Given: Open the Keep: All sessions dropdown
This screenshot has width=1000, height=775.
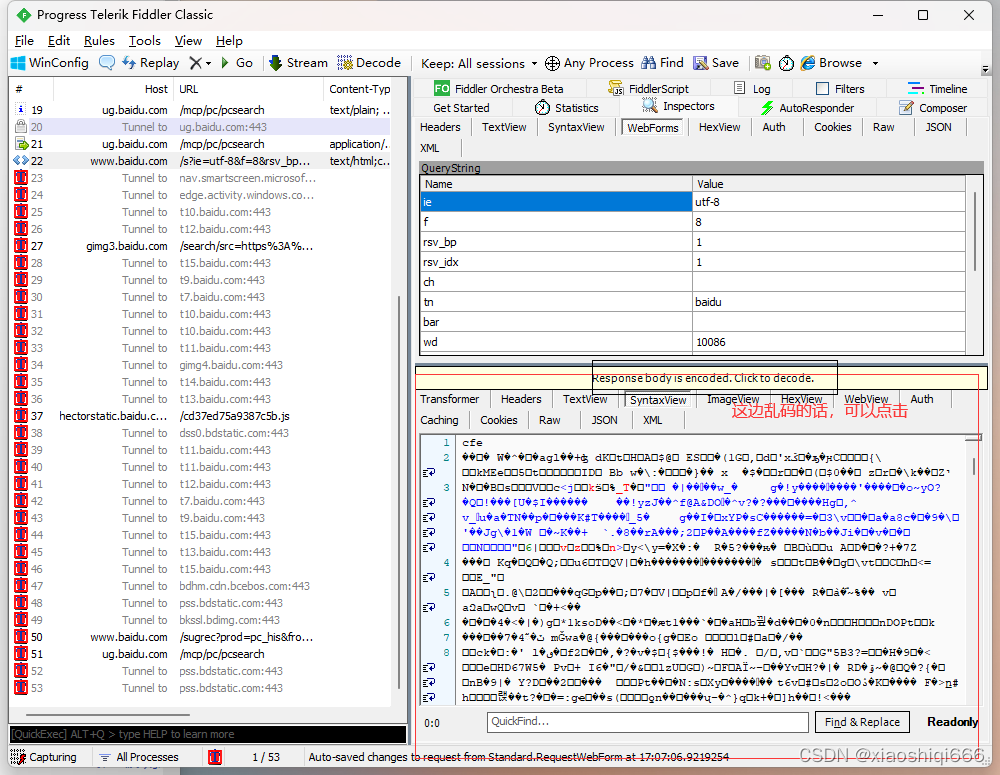Looking at the screenshot, I should 479,63.
